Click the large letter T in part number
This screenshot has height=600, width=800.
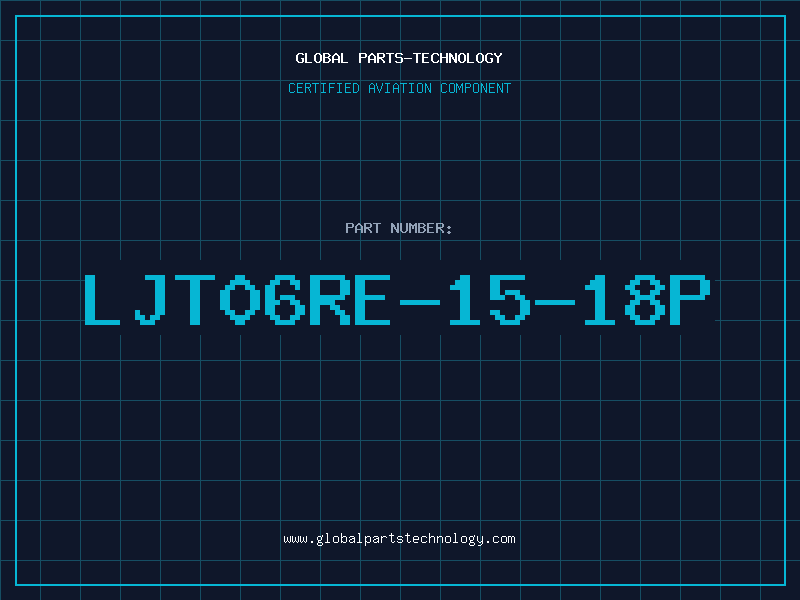pyautogui.click(x=195, y=299)
